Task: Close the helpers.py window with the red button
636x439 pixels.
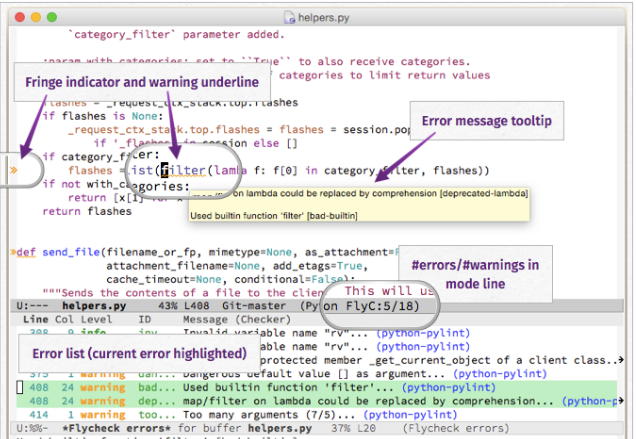Action: (19, 17)
